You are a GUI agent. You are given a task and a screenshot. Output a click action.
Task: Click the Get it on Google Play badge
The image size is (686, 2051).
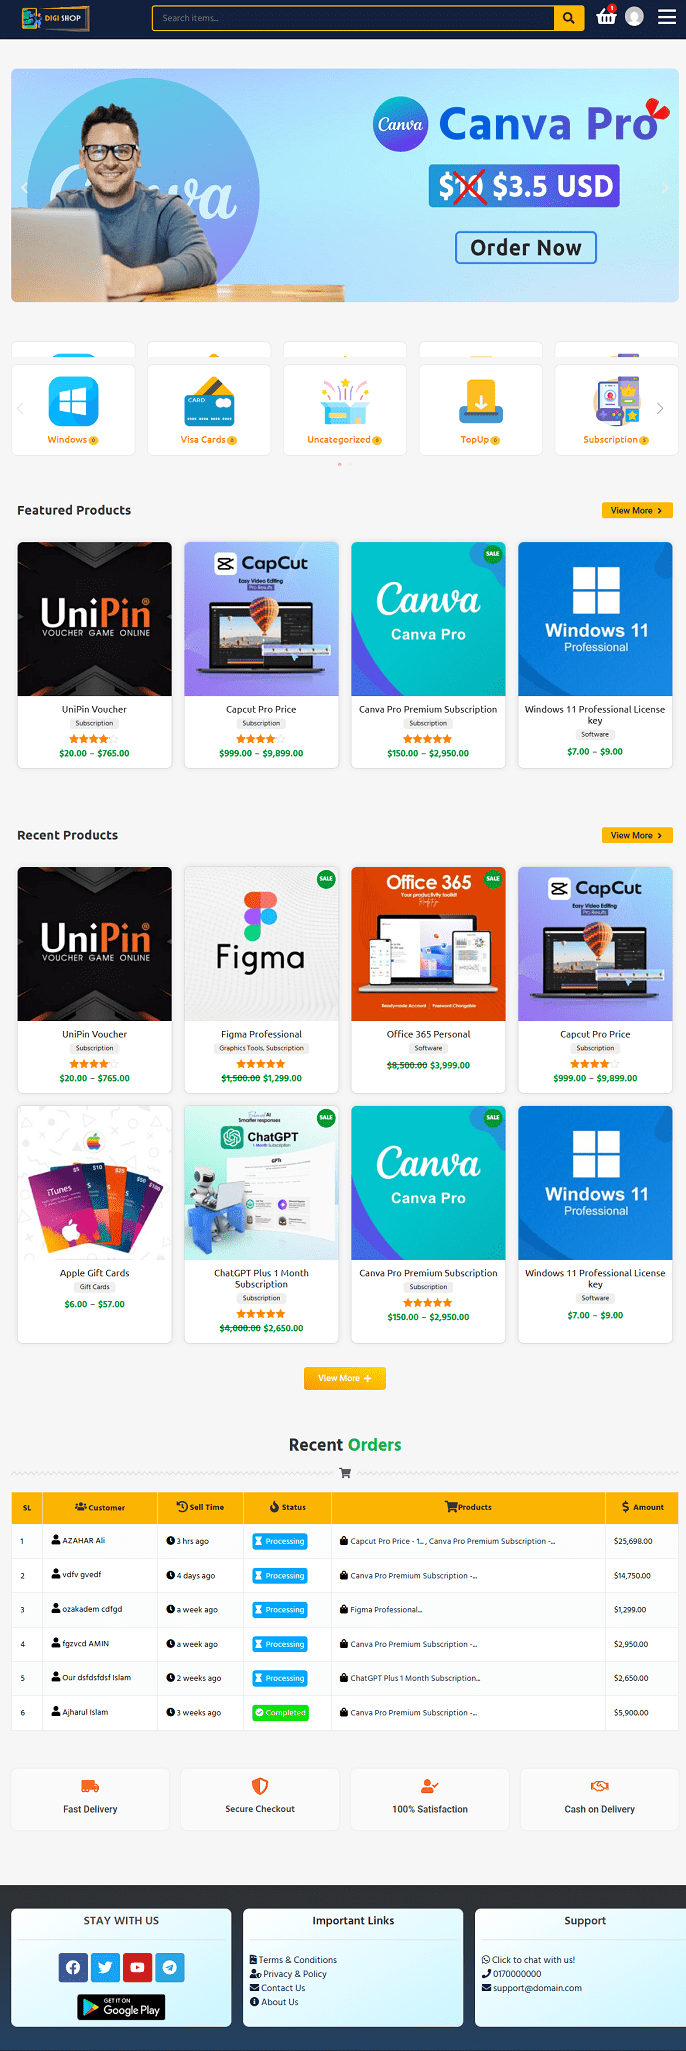pos(121,2007)
